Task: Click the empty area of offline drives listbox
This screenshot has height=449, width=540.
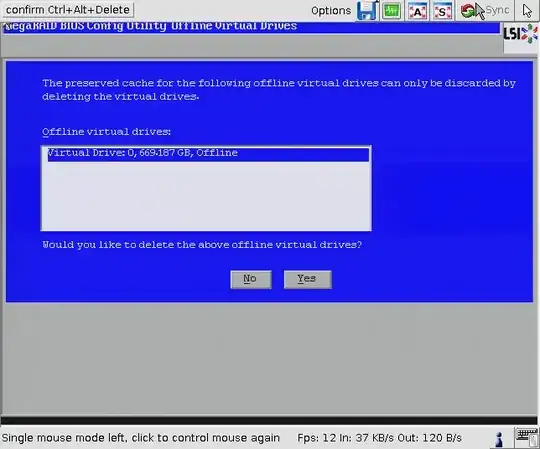Action: point(206,196)
